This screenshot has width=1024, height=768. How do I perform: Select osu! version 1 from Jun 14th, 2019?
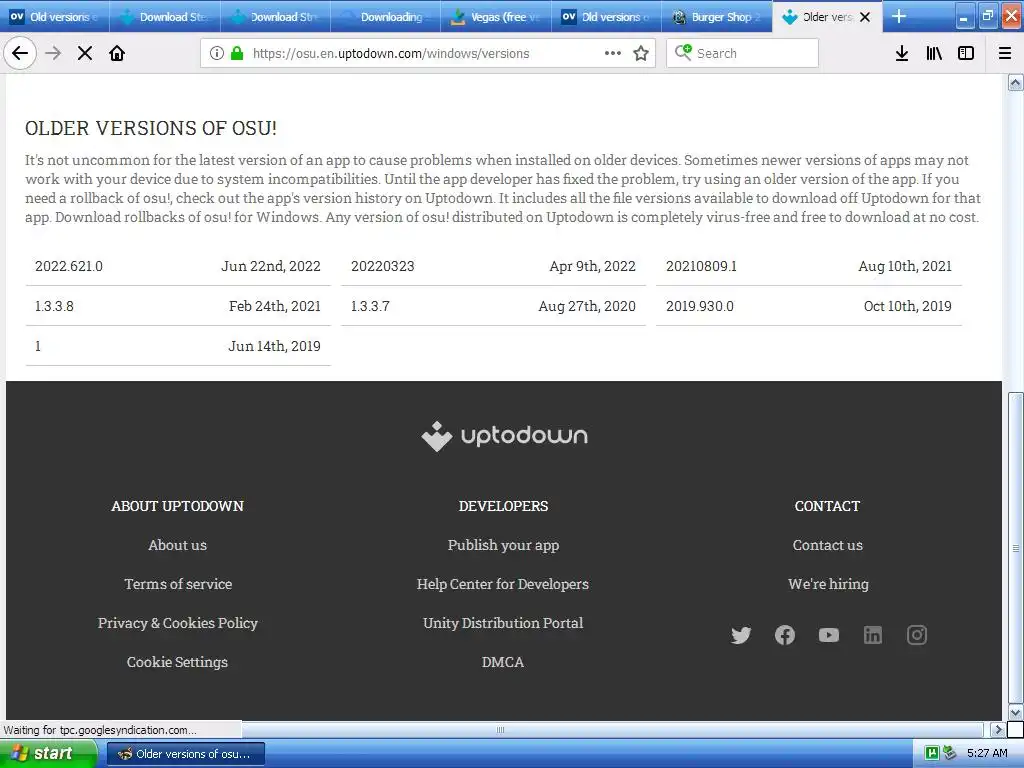178,346
